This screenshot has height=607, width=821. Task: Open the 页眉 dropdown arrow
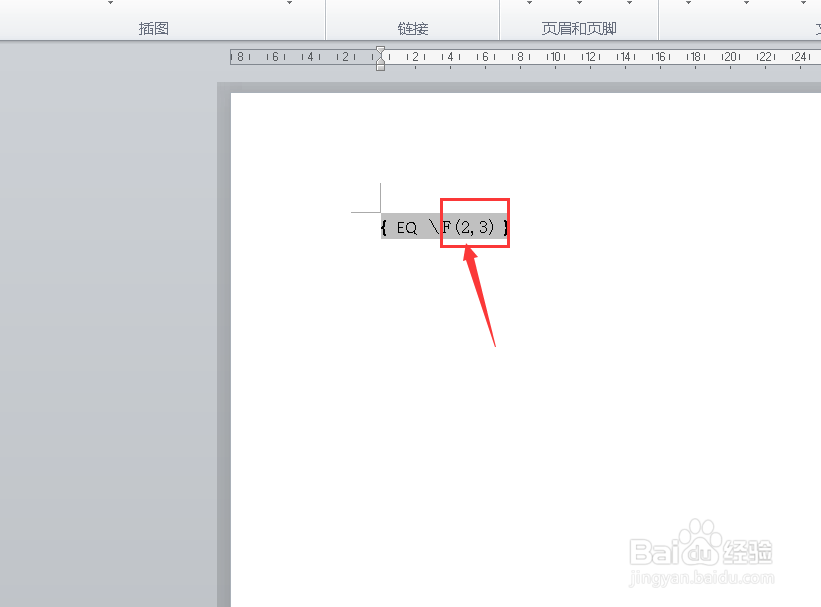529,3
